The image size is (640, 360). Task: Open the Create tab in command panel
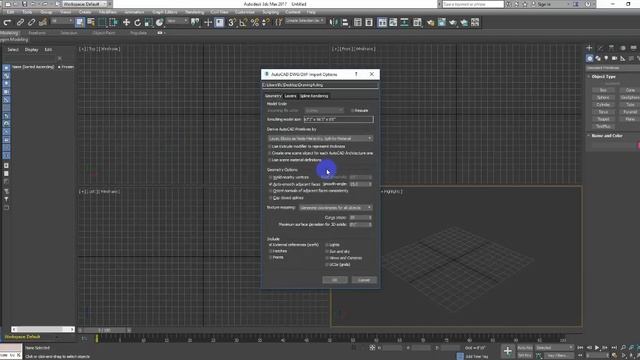pos(589,48)
